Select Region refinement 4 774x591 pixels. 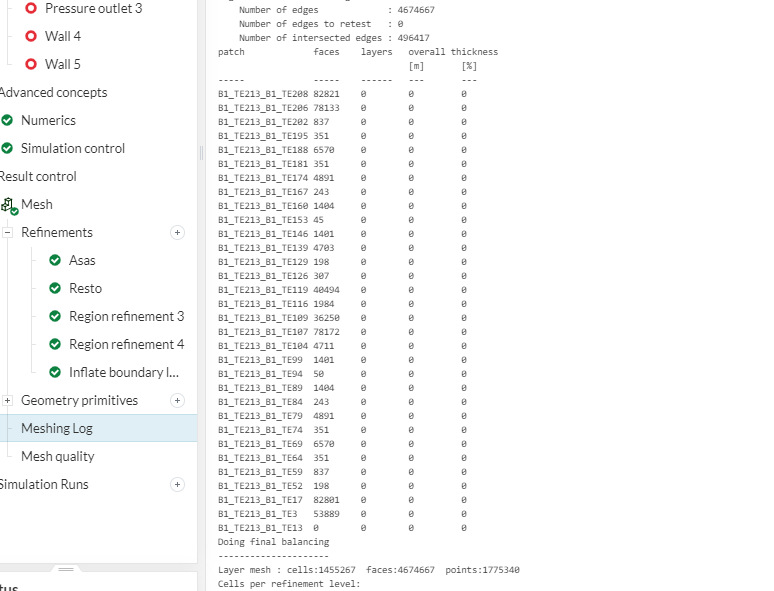click(126, 344)
